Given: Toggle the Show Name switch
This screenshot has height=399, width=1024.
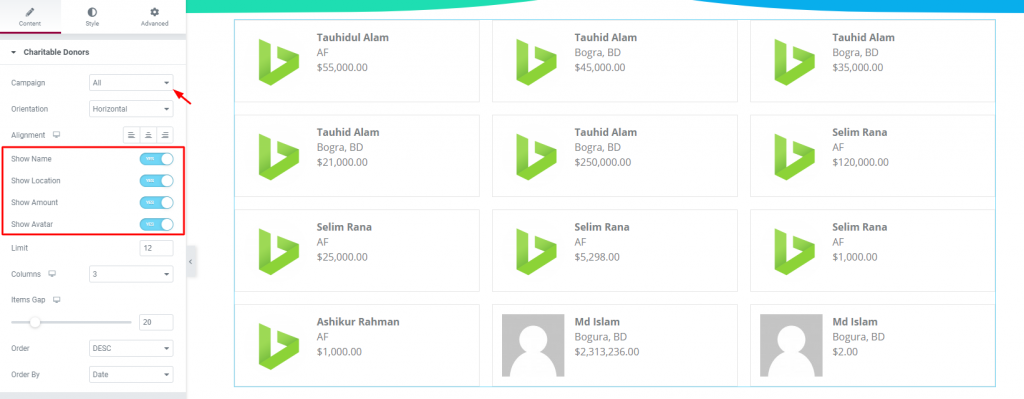Looking at the screenshot, I should [156, 159].
